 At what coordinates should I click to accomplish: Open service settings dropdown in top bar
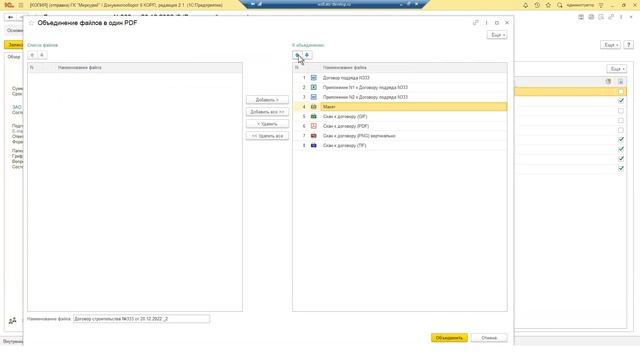601,5
